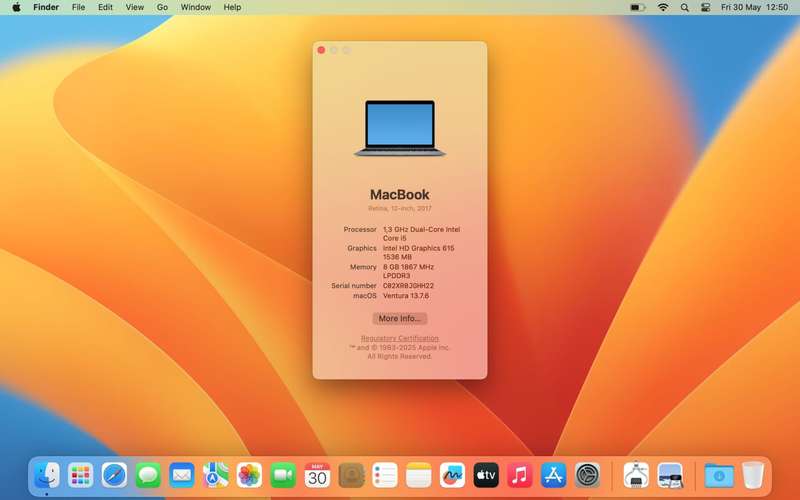The width and height of the screenshot is (800, 500).
Task: Open the Mail app
Action: (x=182, y=476)
